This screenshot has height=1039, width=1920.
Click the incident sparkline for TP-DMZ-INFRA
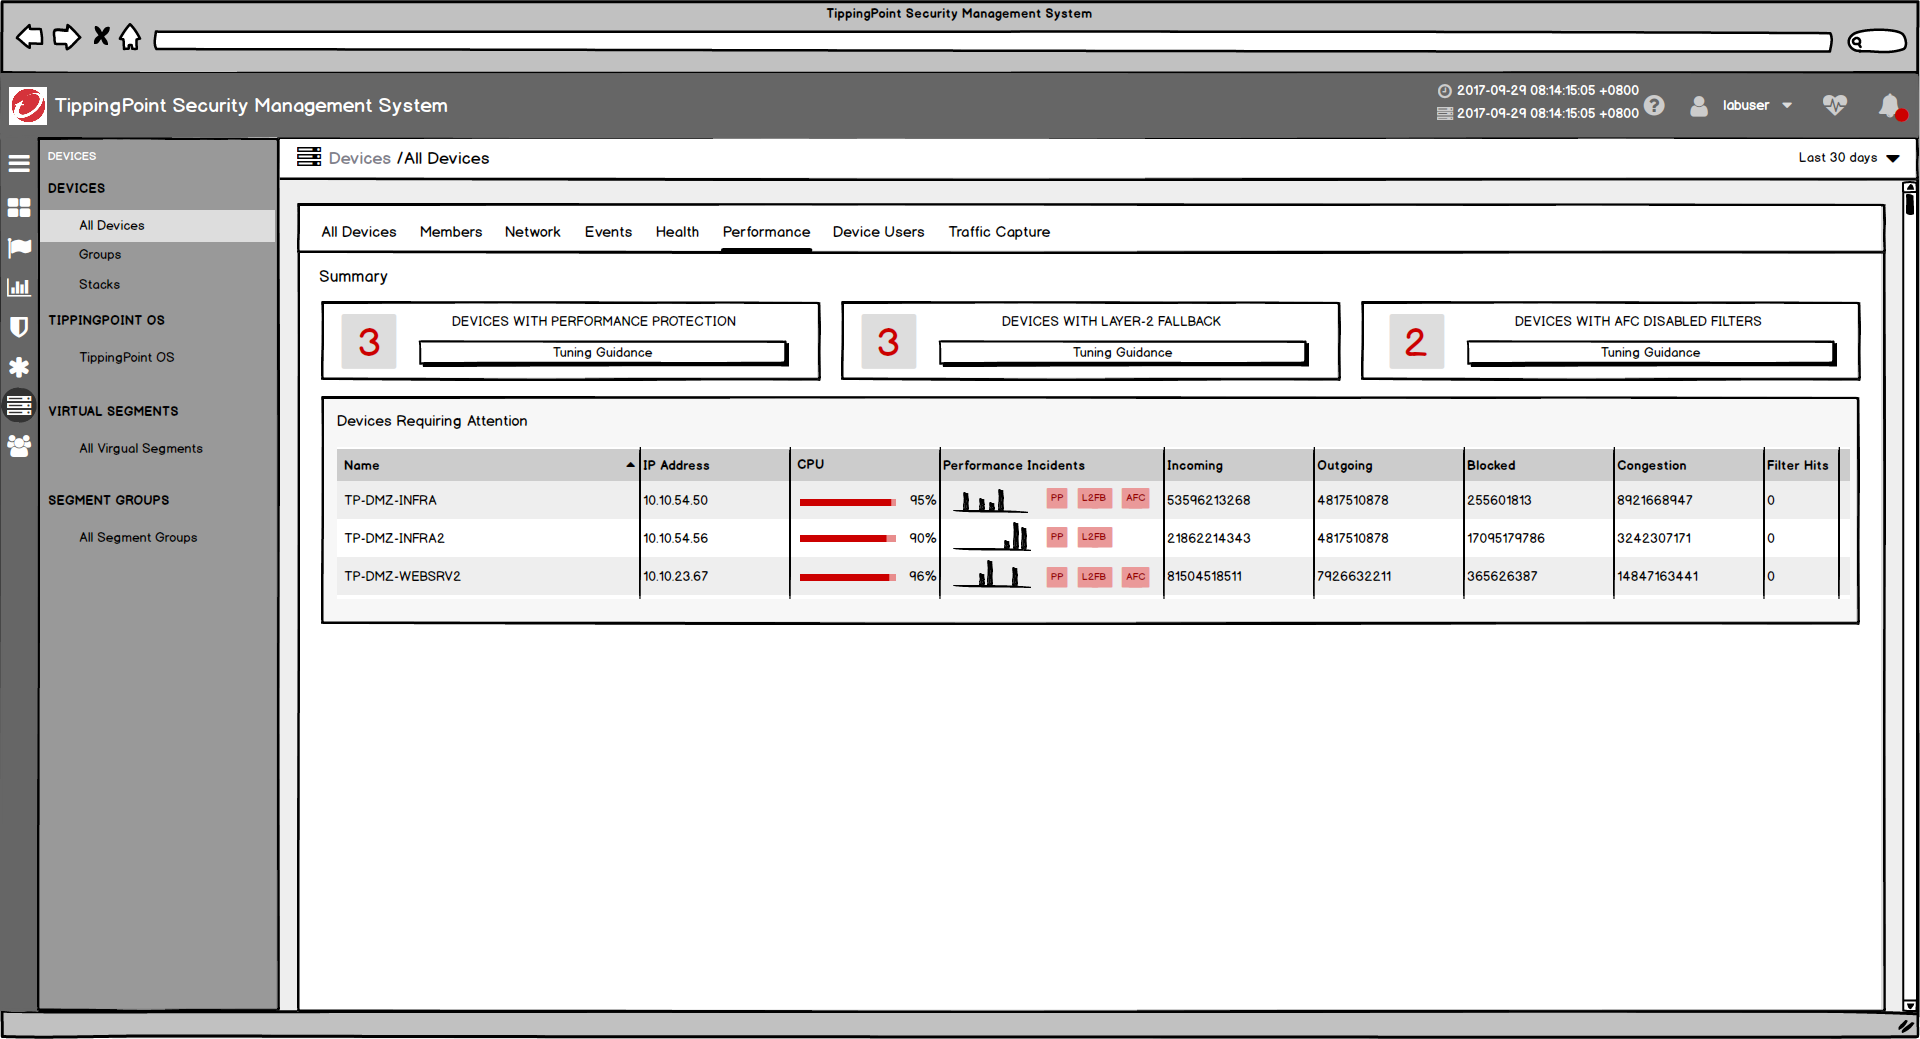(991, 500)
